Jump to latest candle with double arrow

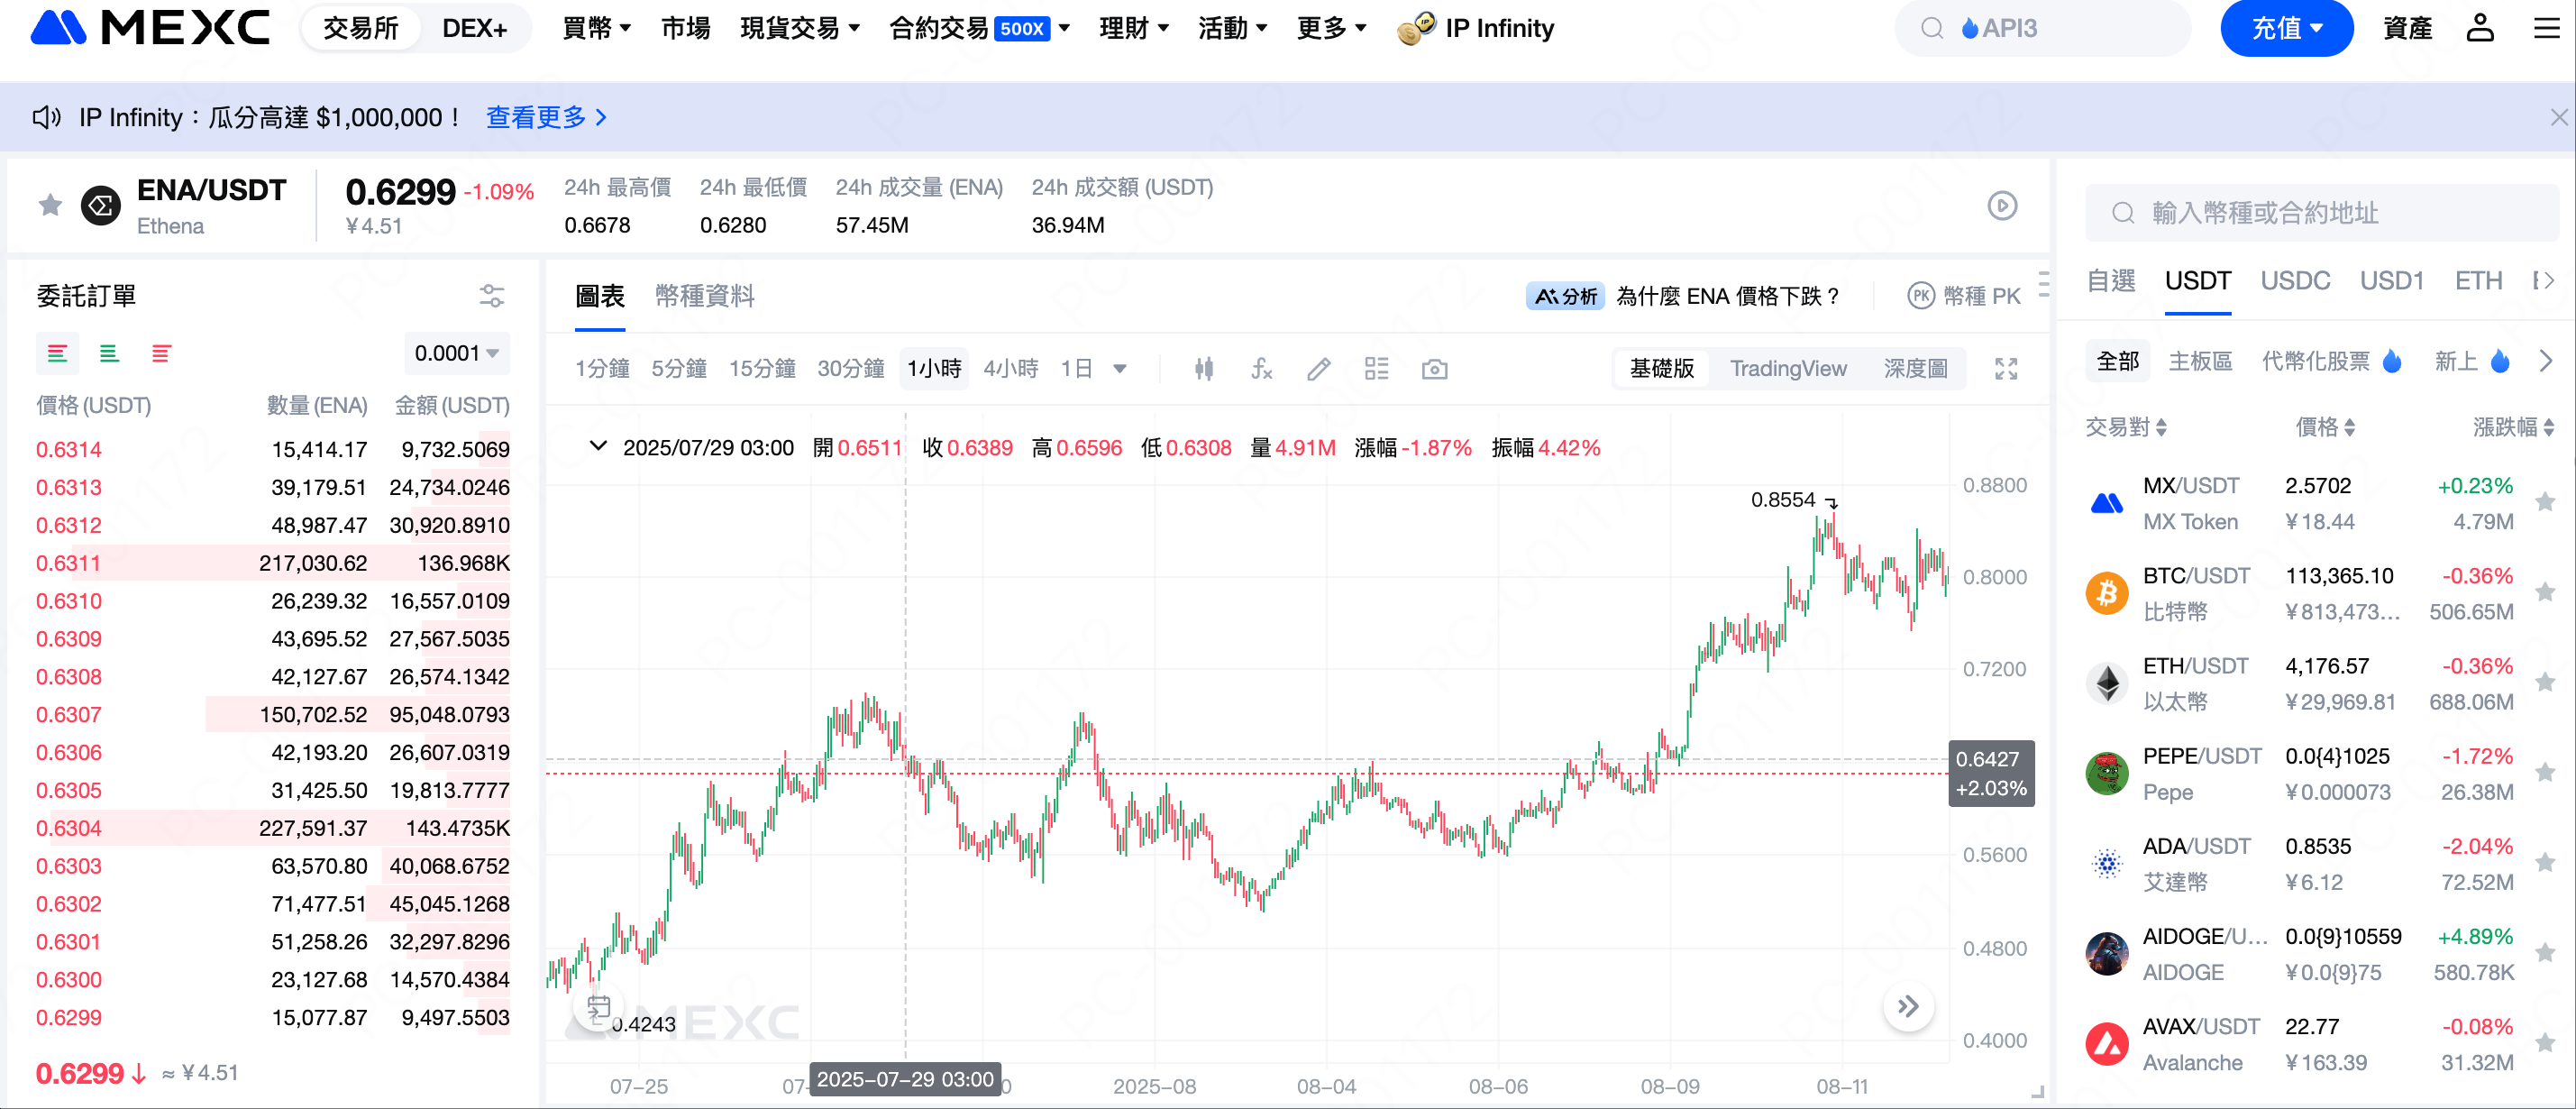pyautogui.click(x=1908, y=1006)
